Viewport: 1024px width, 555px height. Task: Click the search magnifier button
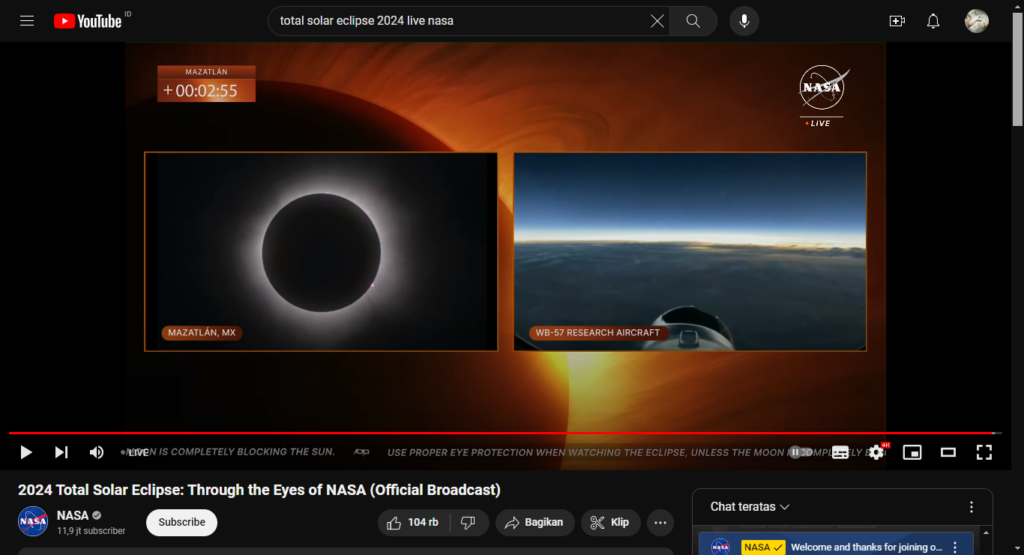click(693, 21)
